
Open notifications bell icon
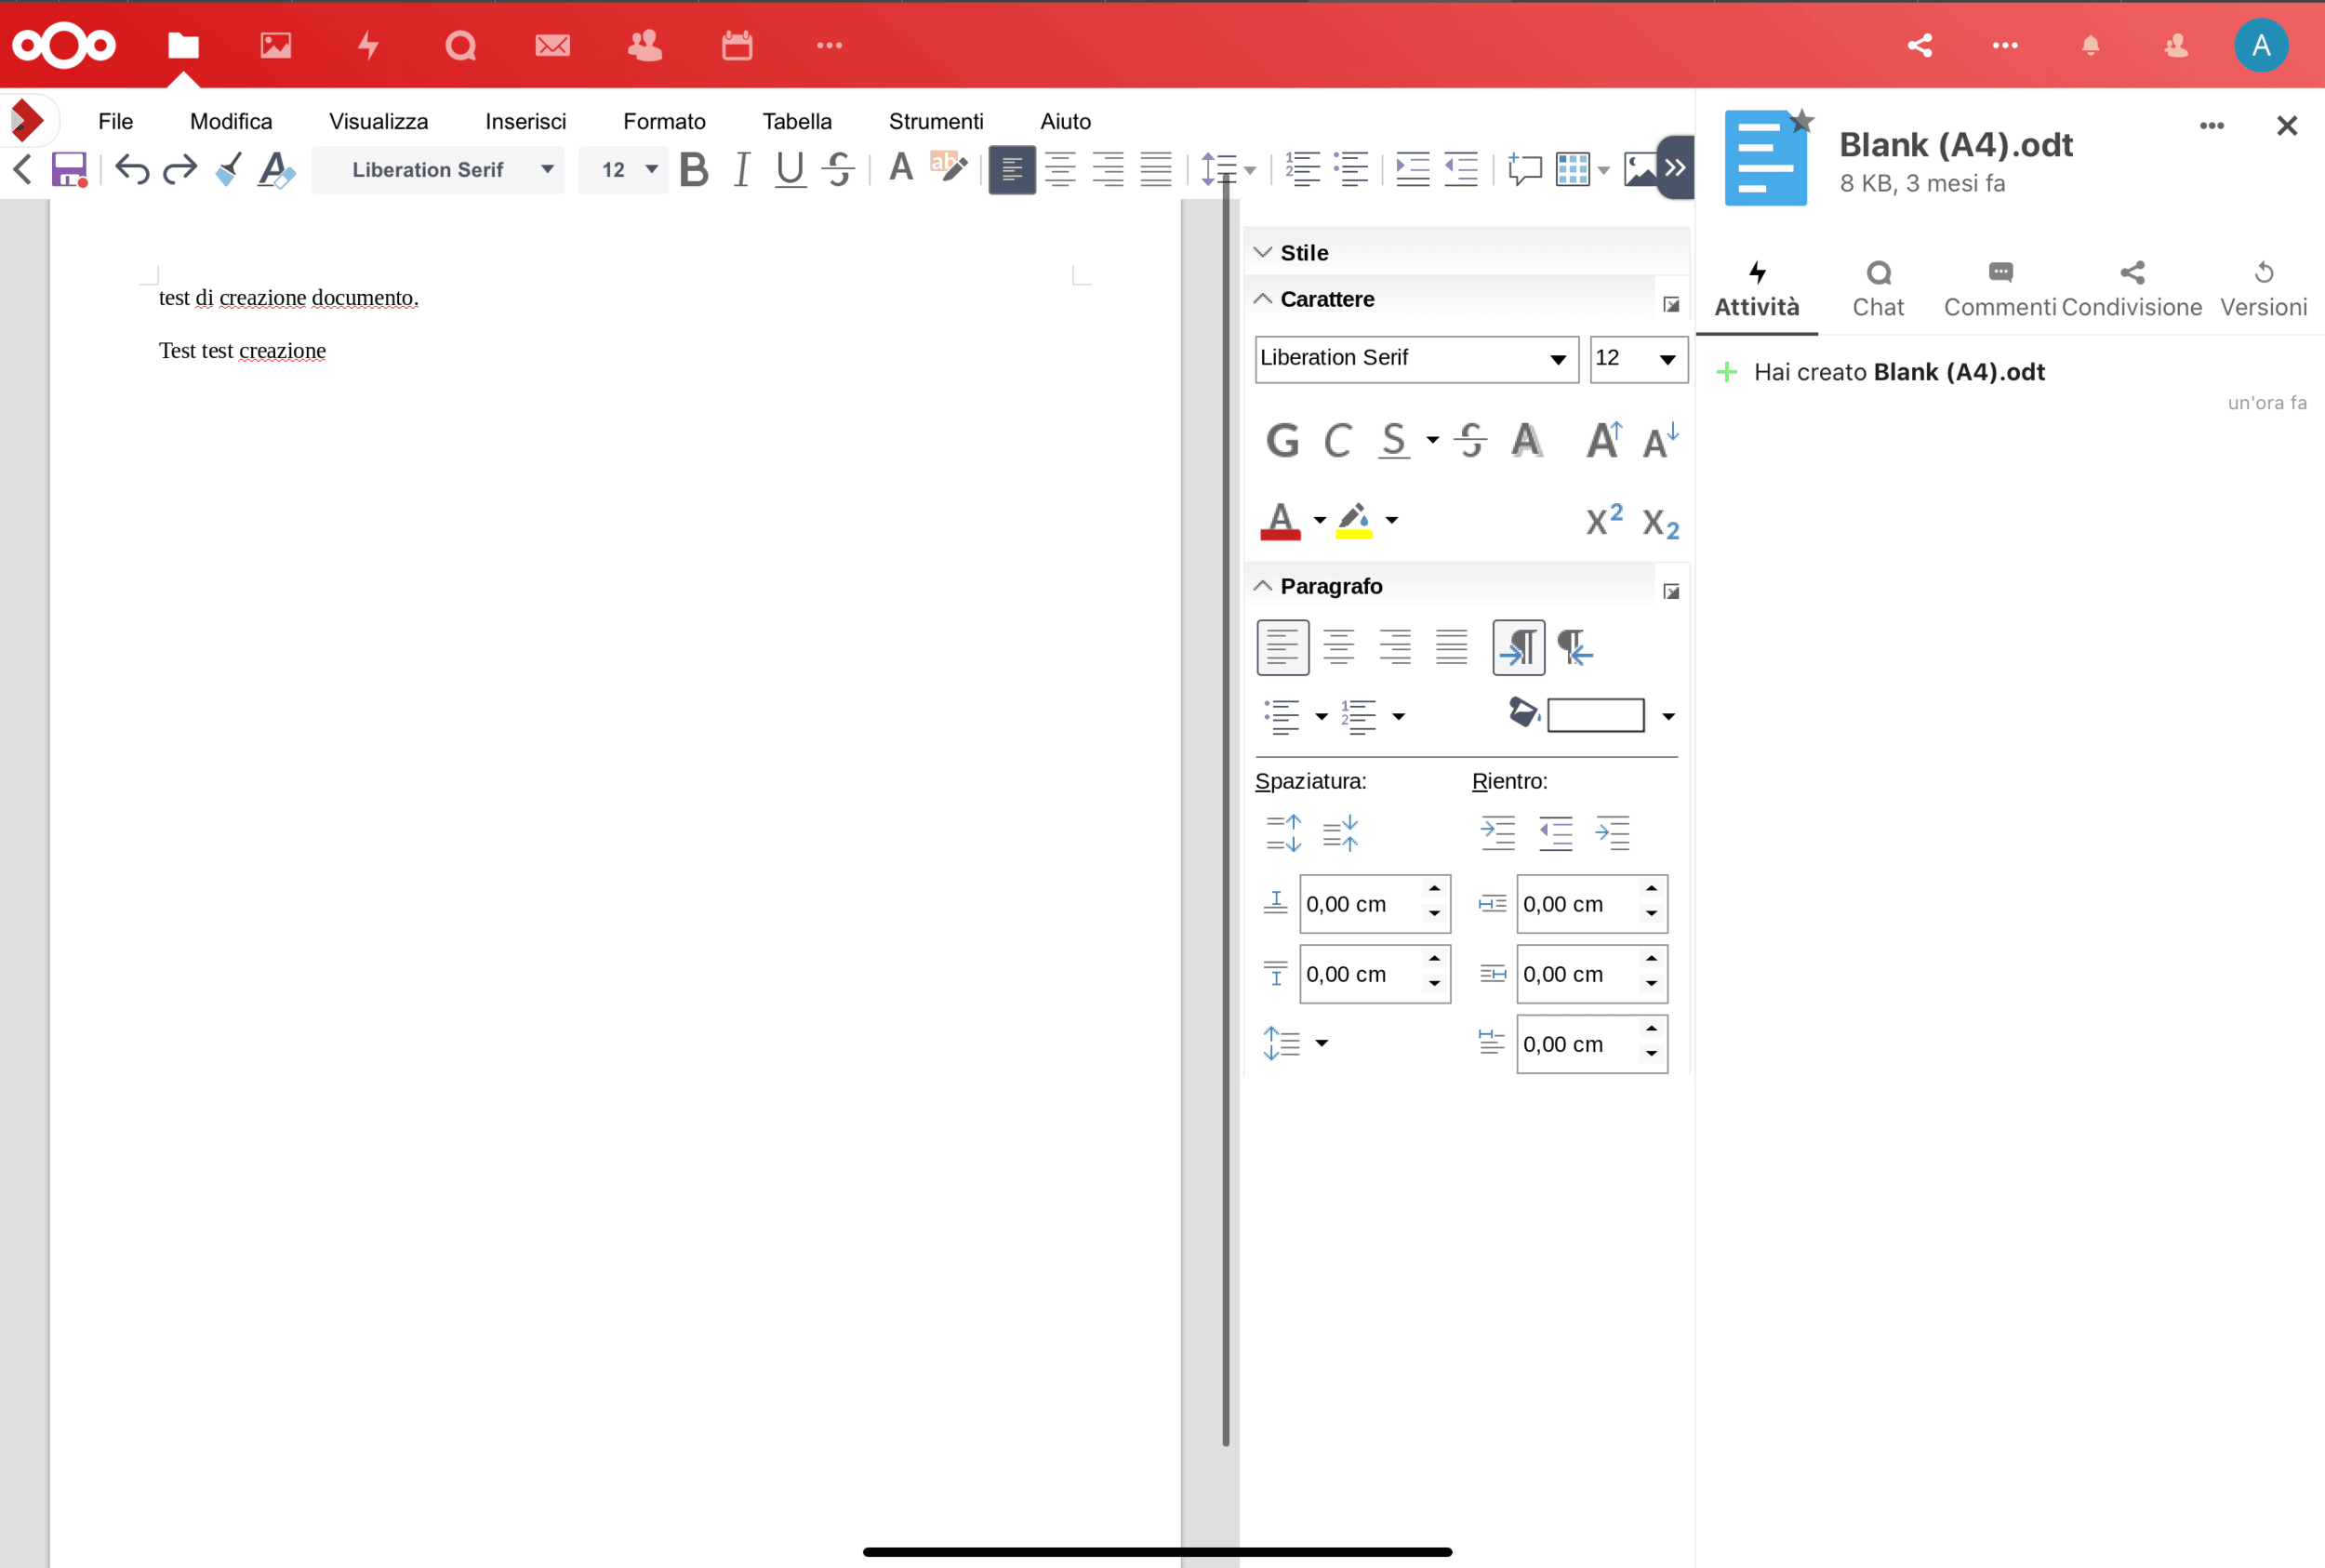tap(2090, 45)
